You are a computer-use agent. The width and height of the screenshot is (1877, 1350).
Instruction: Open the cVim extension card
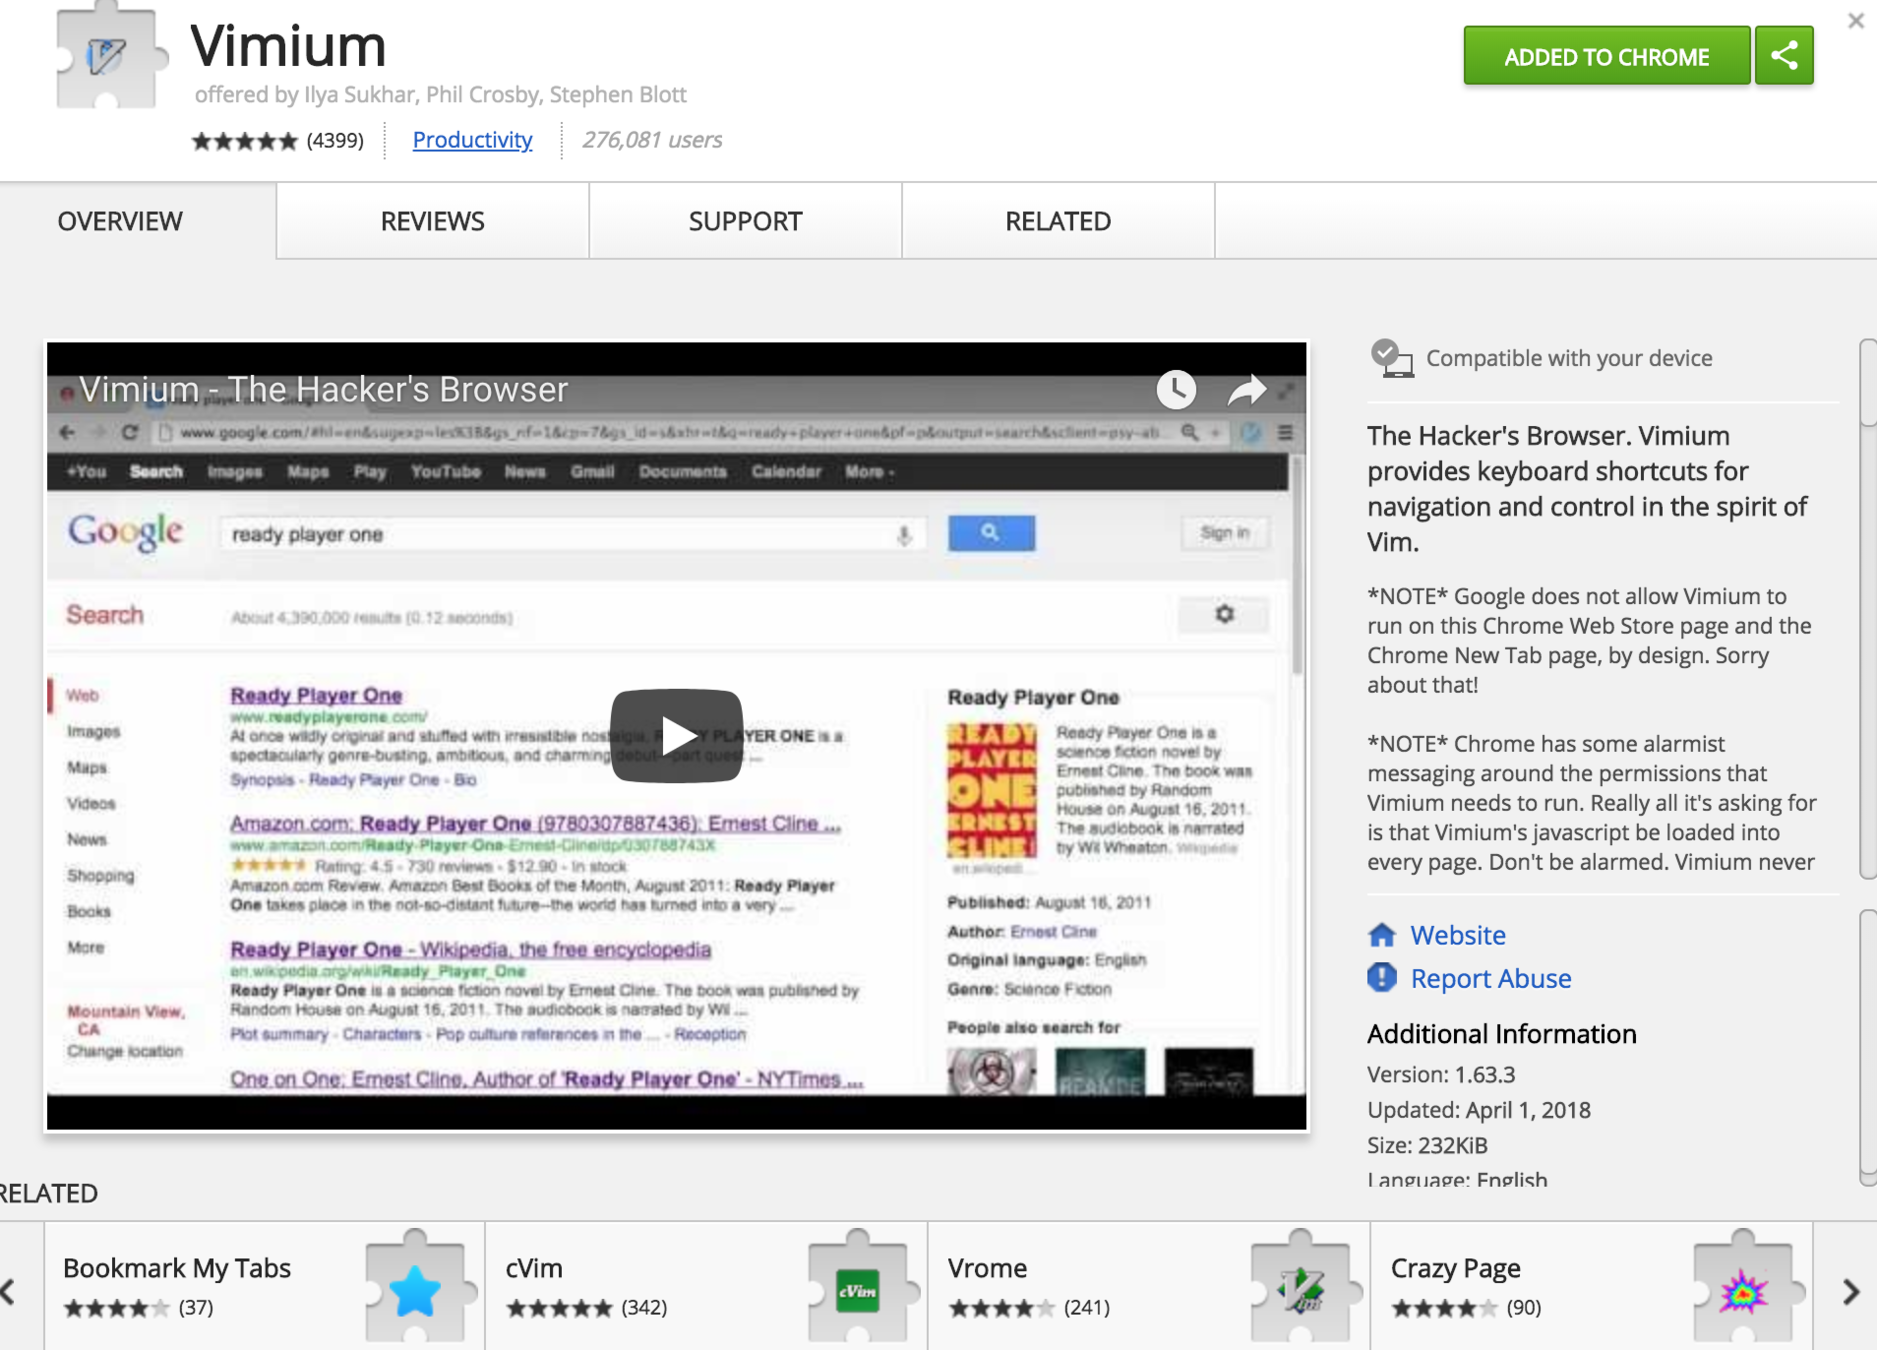point(707,1286)
